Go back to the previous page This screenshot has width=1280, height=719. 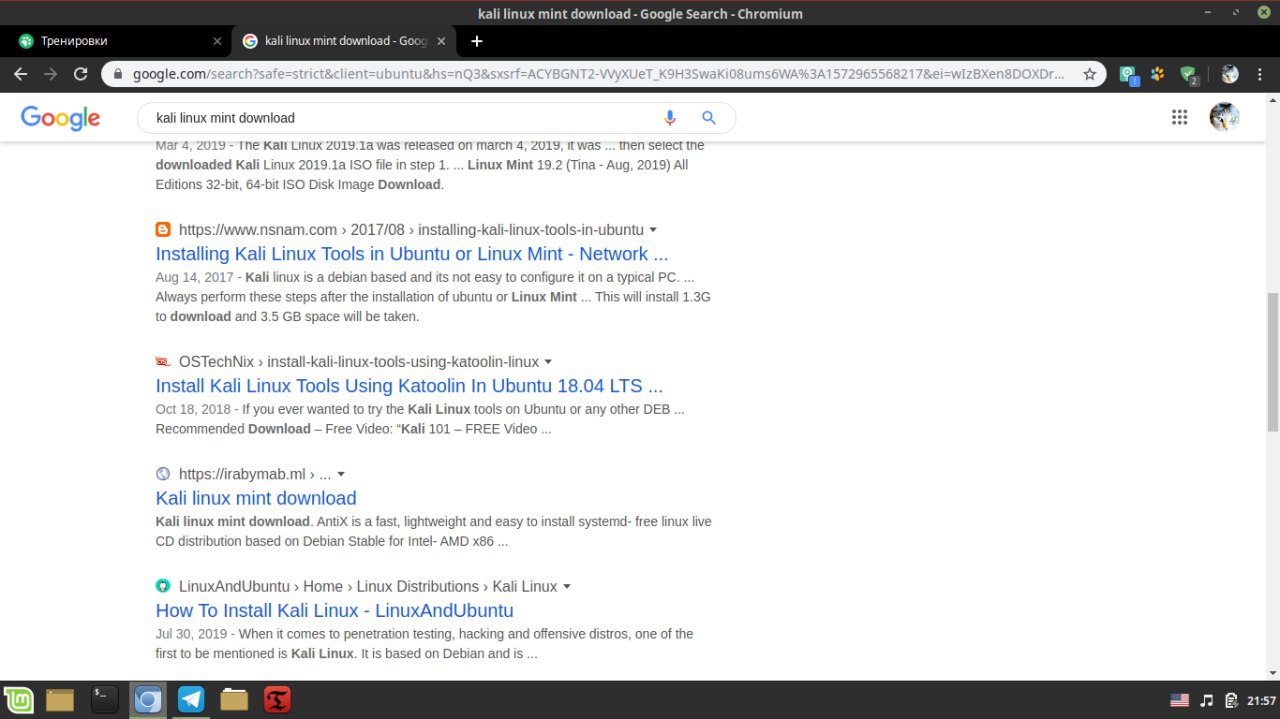(x=21, y=74)
